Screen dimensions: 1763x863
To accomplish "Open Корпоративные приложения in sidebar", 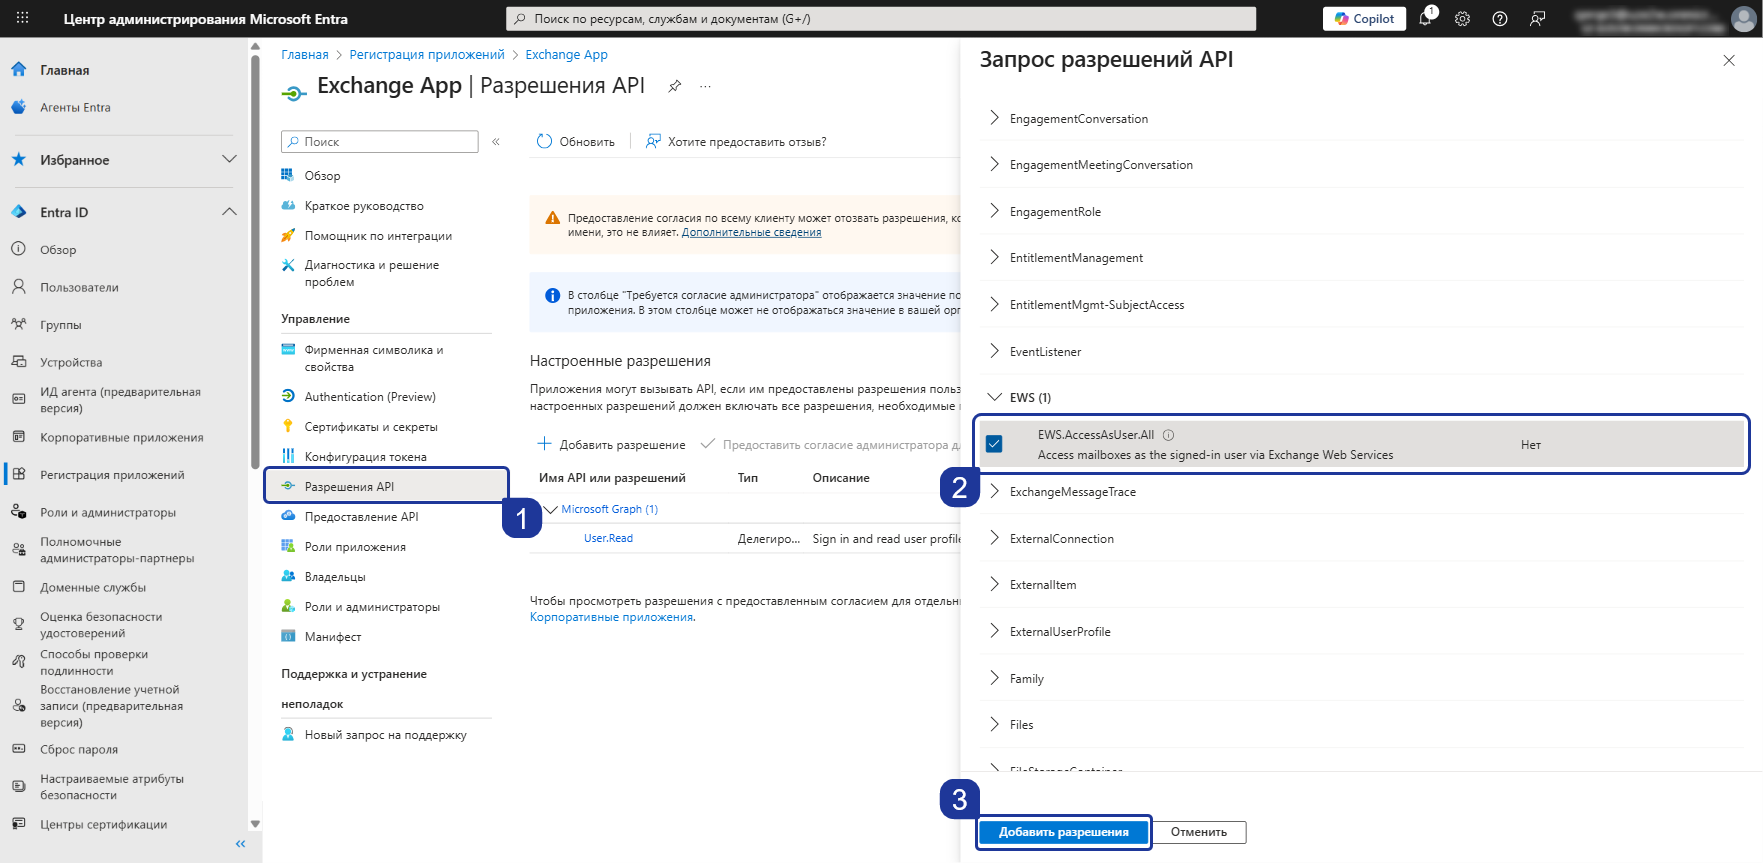I will (x=121, y=438).
